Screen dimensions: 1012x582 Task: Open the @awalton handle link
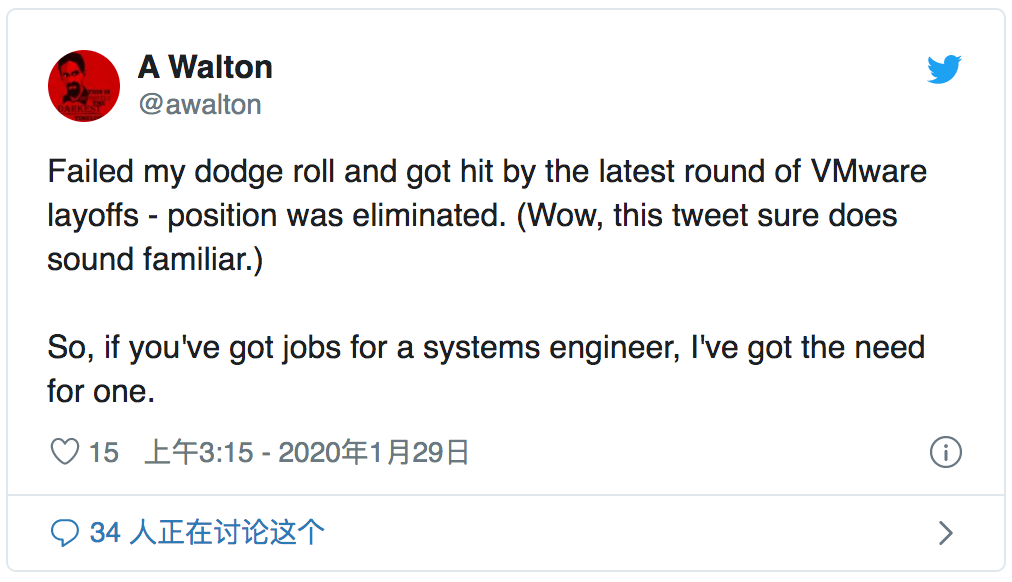point(200,104)
